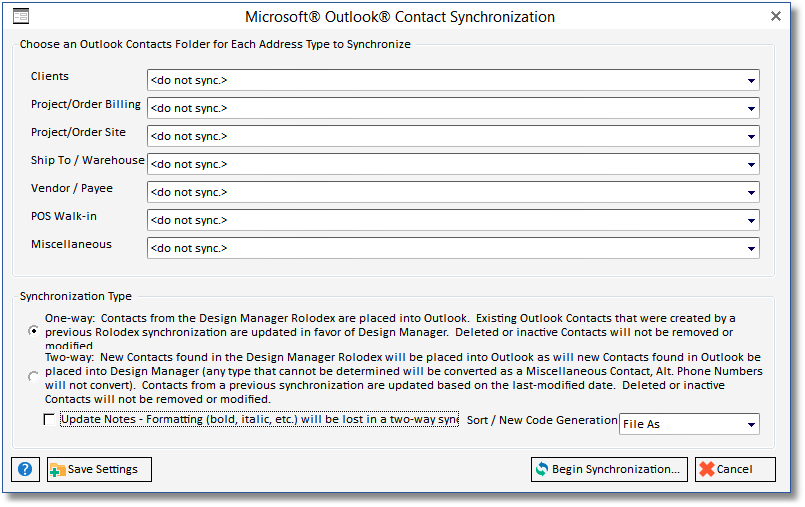Enable the Update Notes checkbox
The height and width of the screenshot is (507, 805).
49,420
